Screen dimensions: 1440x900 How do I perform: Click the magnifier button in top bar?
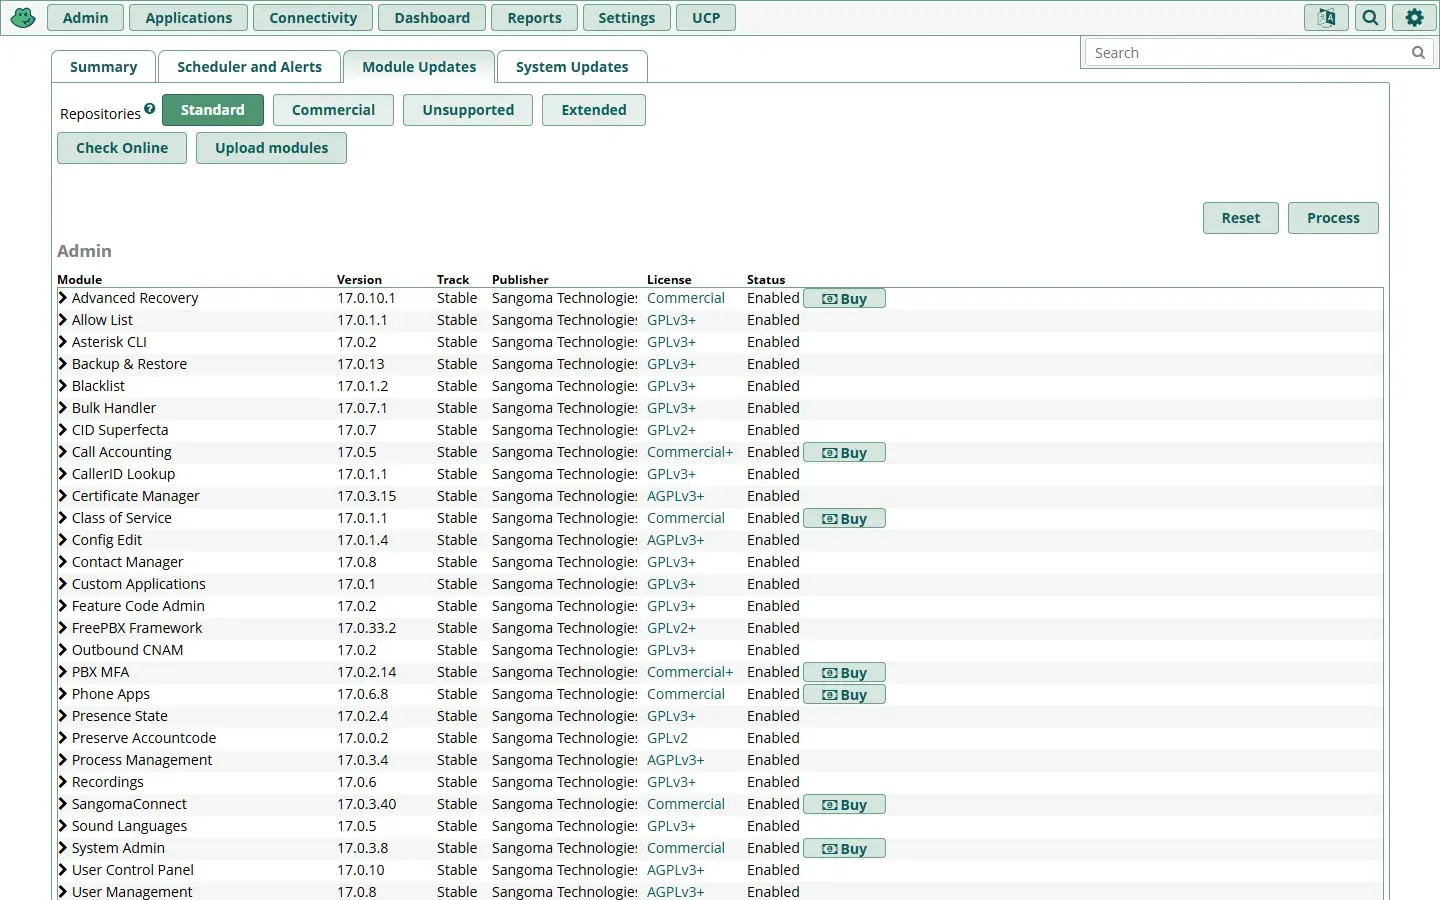coord(1370,18)
